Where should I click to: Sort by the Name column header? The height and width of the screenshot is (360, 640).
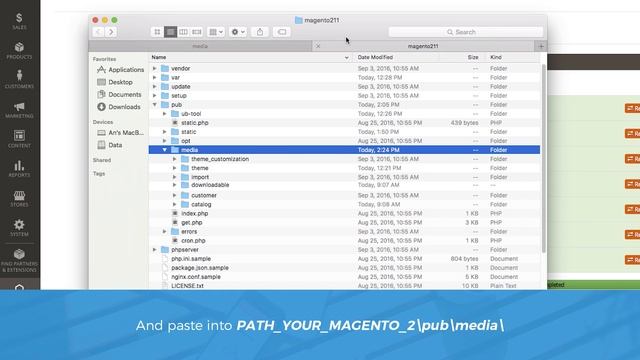[251, 57]
